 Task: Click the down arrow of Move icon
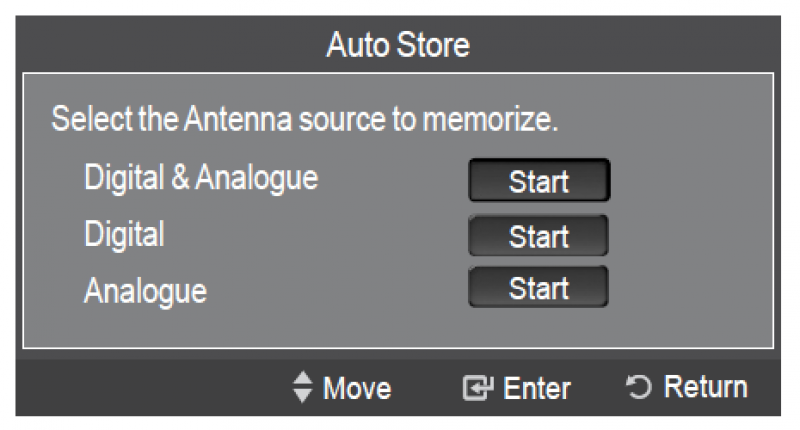[x=303, y=396]
